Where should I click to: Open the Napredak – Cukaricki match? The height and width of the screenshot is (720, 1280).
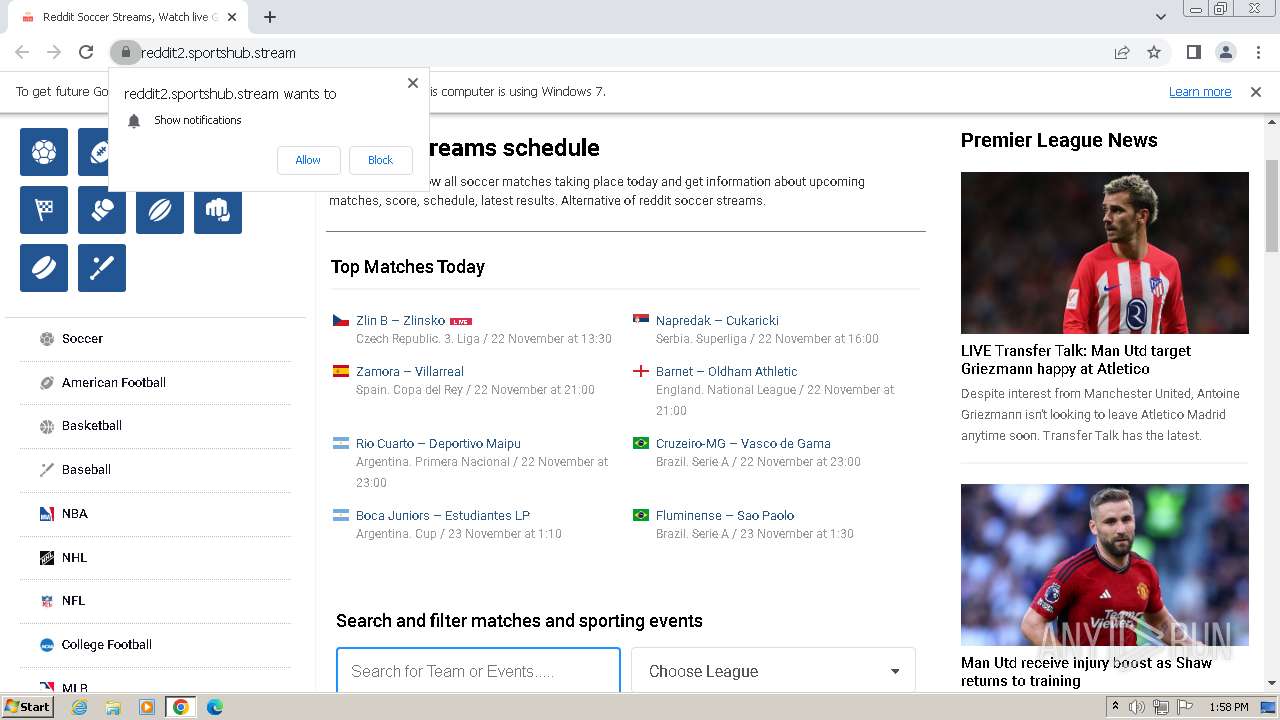coord(717,321)
